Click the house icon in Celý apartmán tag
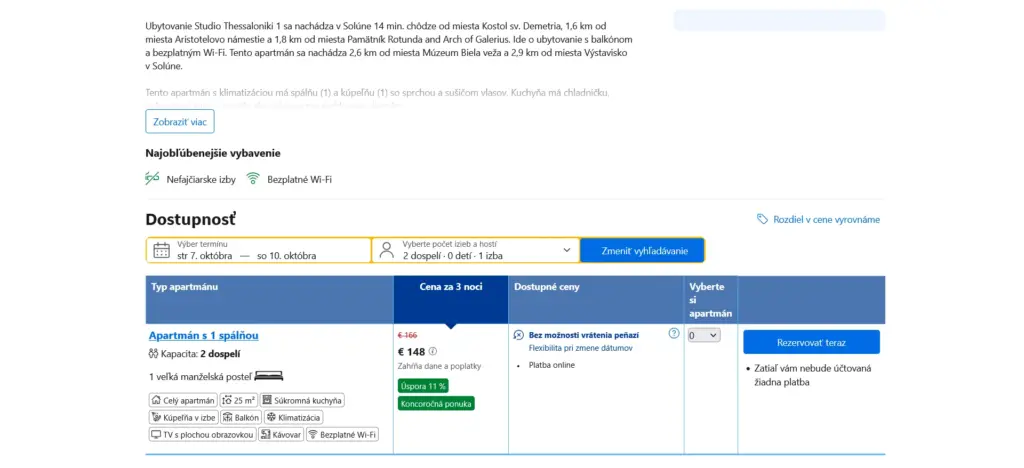 coord(156,400)
